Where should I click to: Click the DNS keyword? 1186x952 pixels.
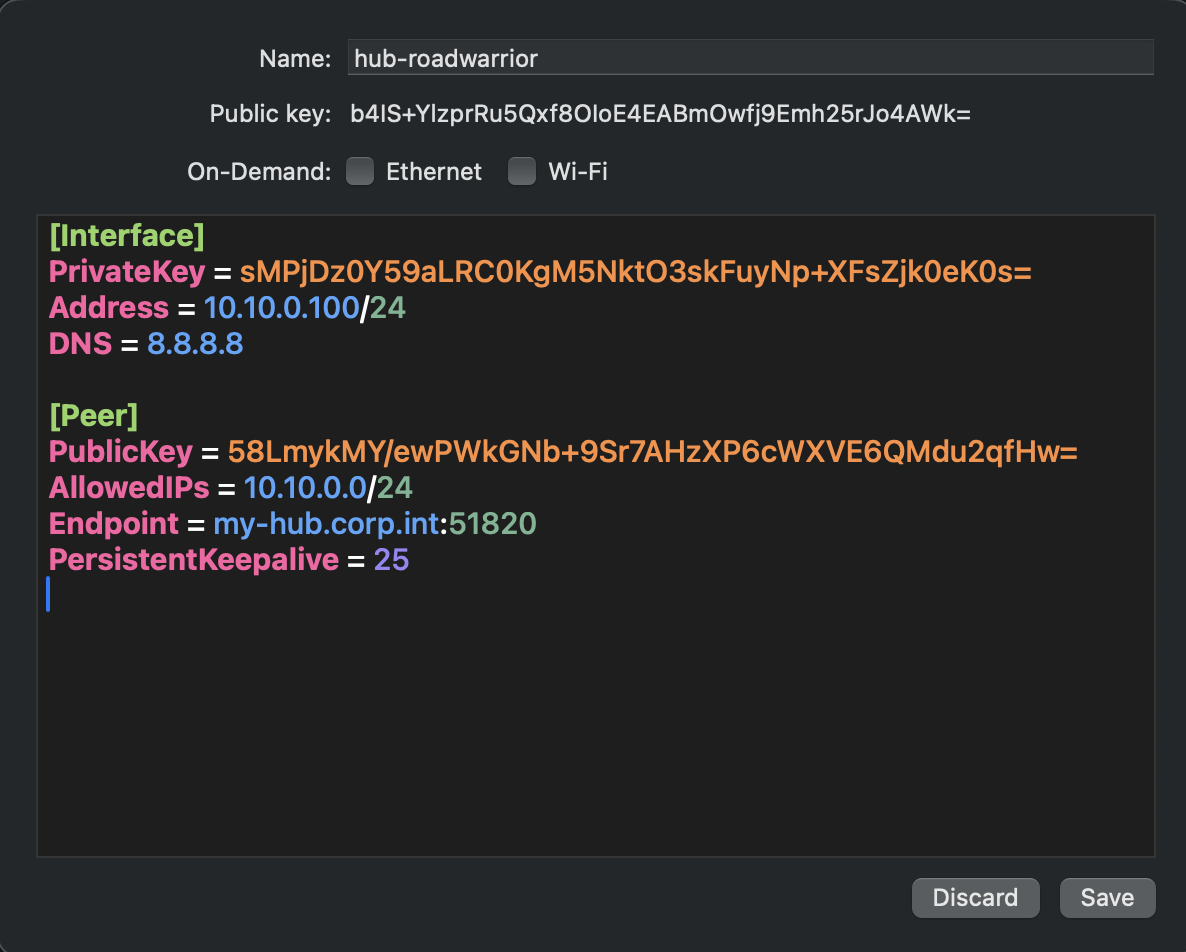pos(81,344)
